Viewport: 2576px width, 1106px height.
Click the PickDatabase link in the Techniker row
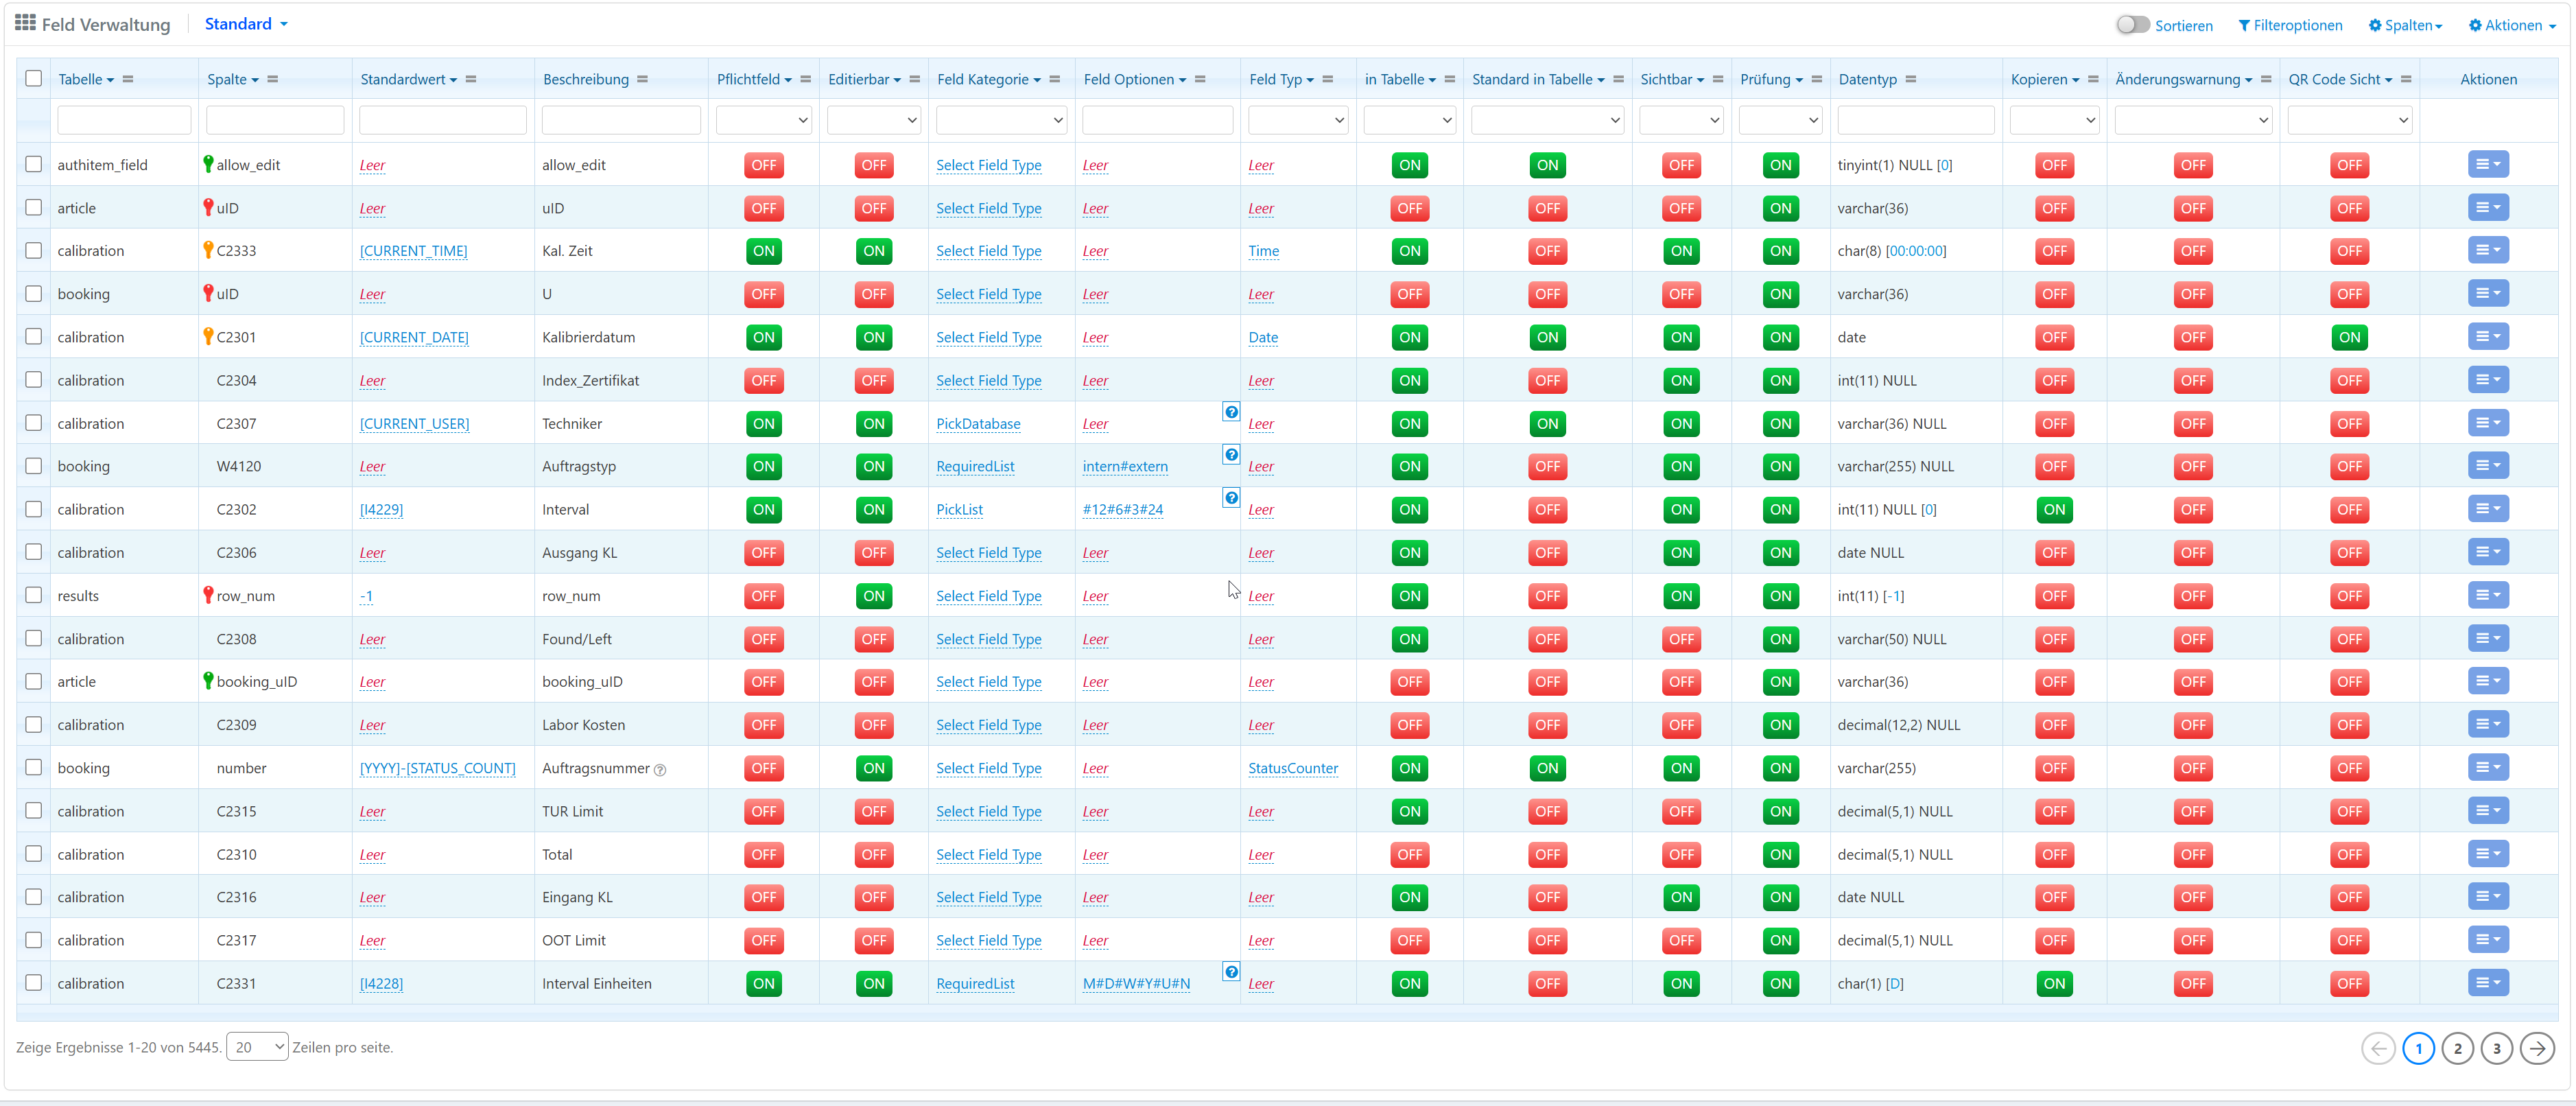click(x=977, y=424)
